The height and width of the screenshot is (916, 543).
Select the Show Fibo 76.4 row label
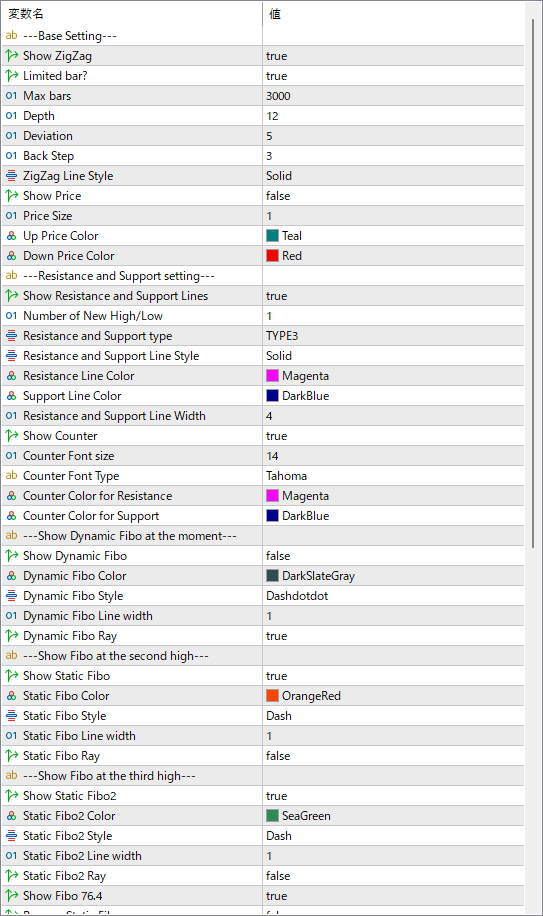pos(62,896)
